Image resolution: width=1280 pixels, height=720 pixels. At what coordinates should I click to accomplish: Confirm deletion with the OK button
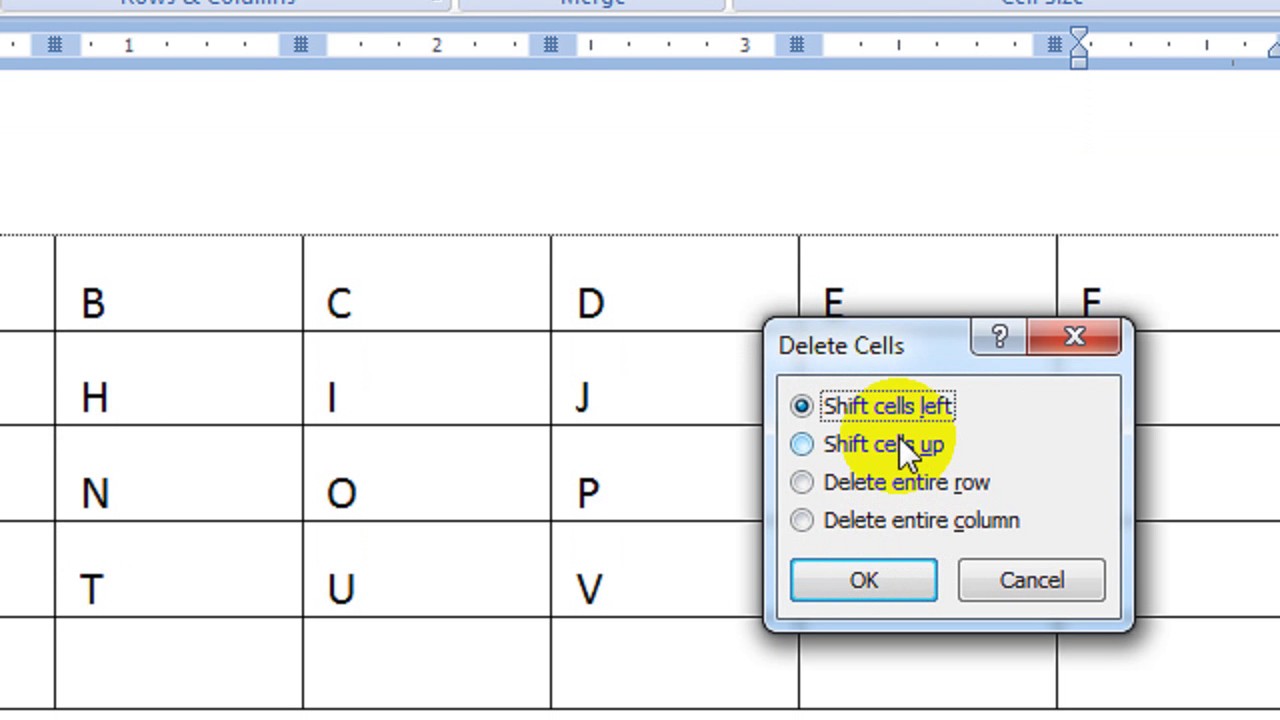click(864, 581)
